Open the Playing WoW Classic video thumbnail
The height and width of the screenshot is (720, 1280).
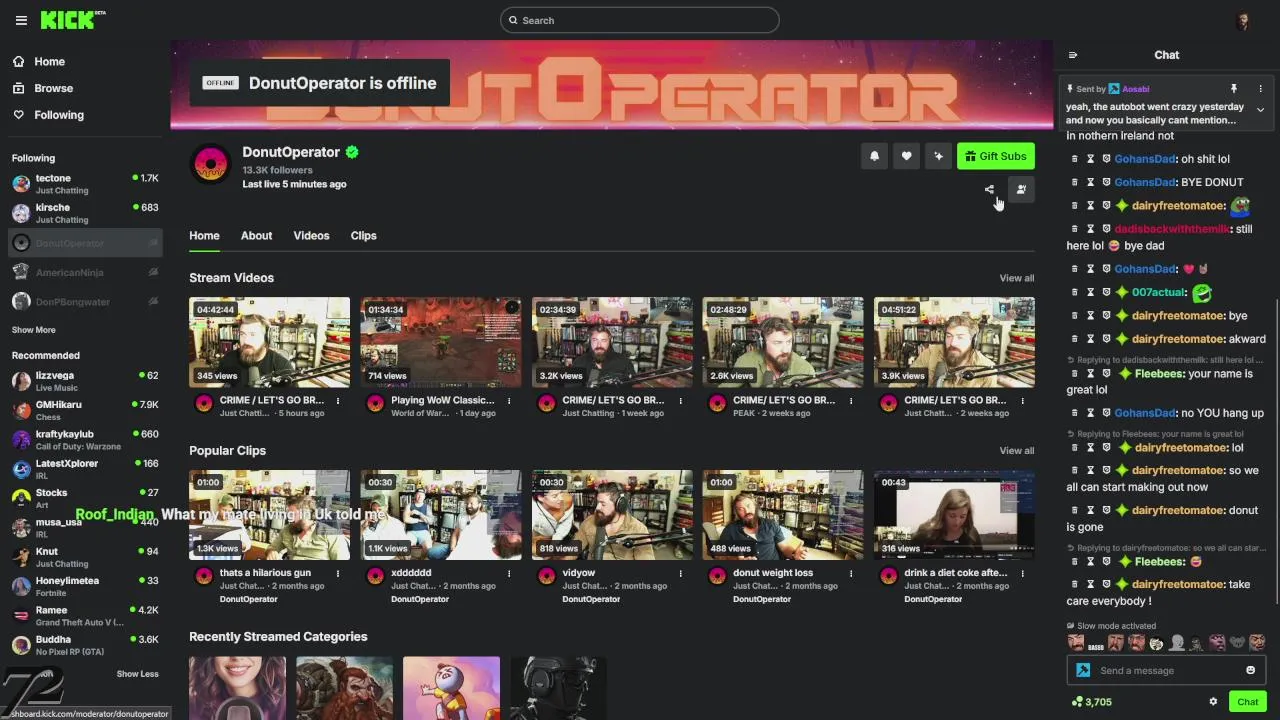click(x=440, y=342)
